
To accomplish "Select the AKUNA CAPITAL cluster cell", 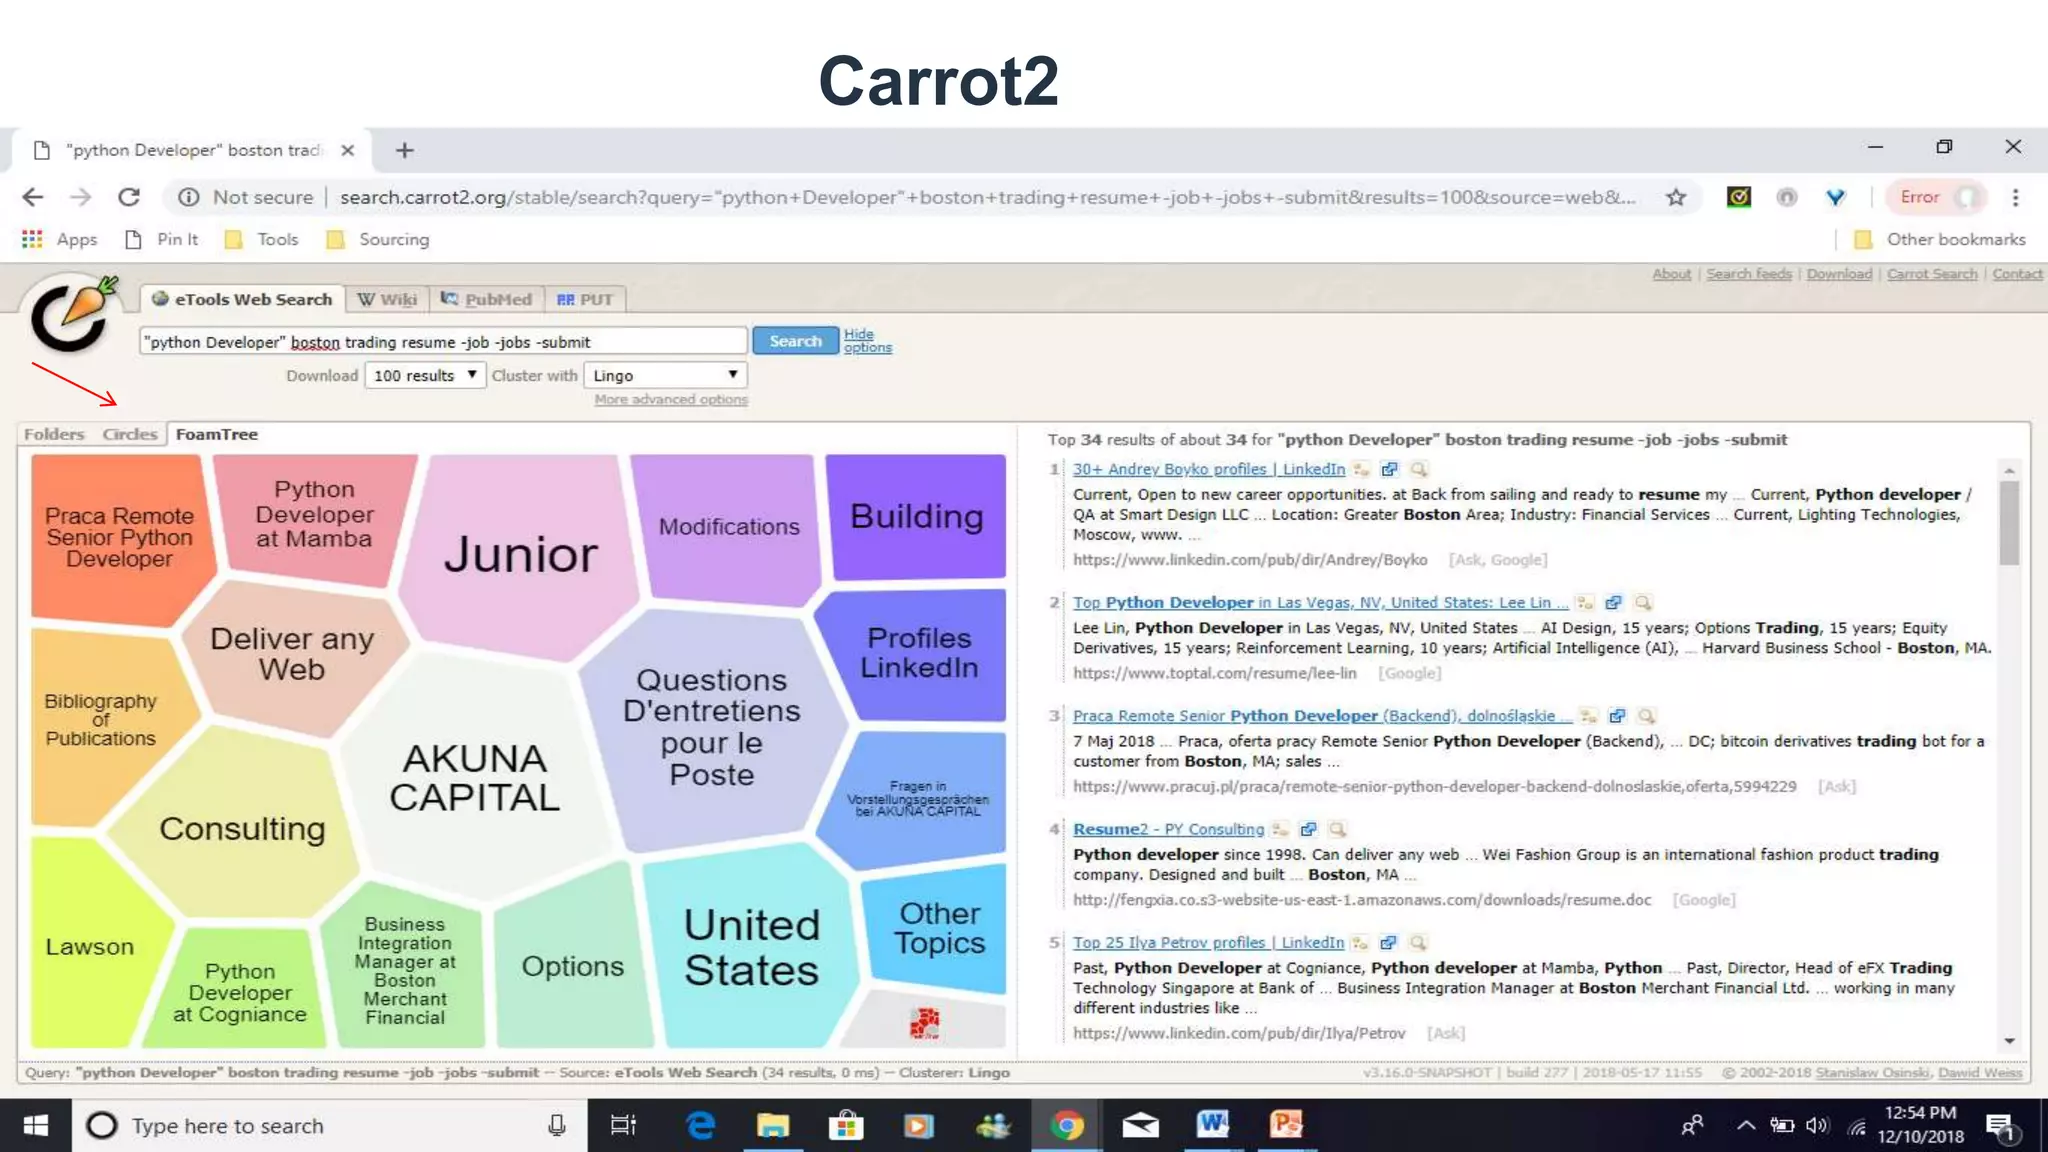I will pos(474,778).
